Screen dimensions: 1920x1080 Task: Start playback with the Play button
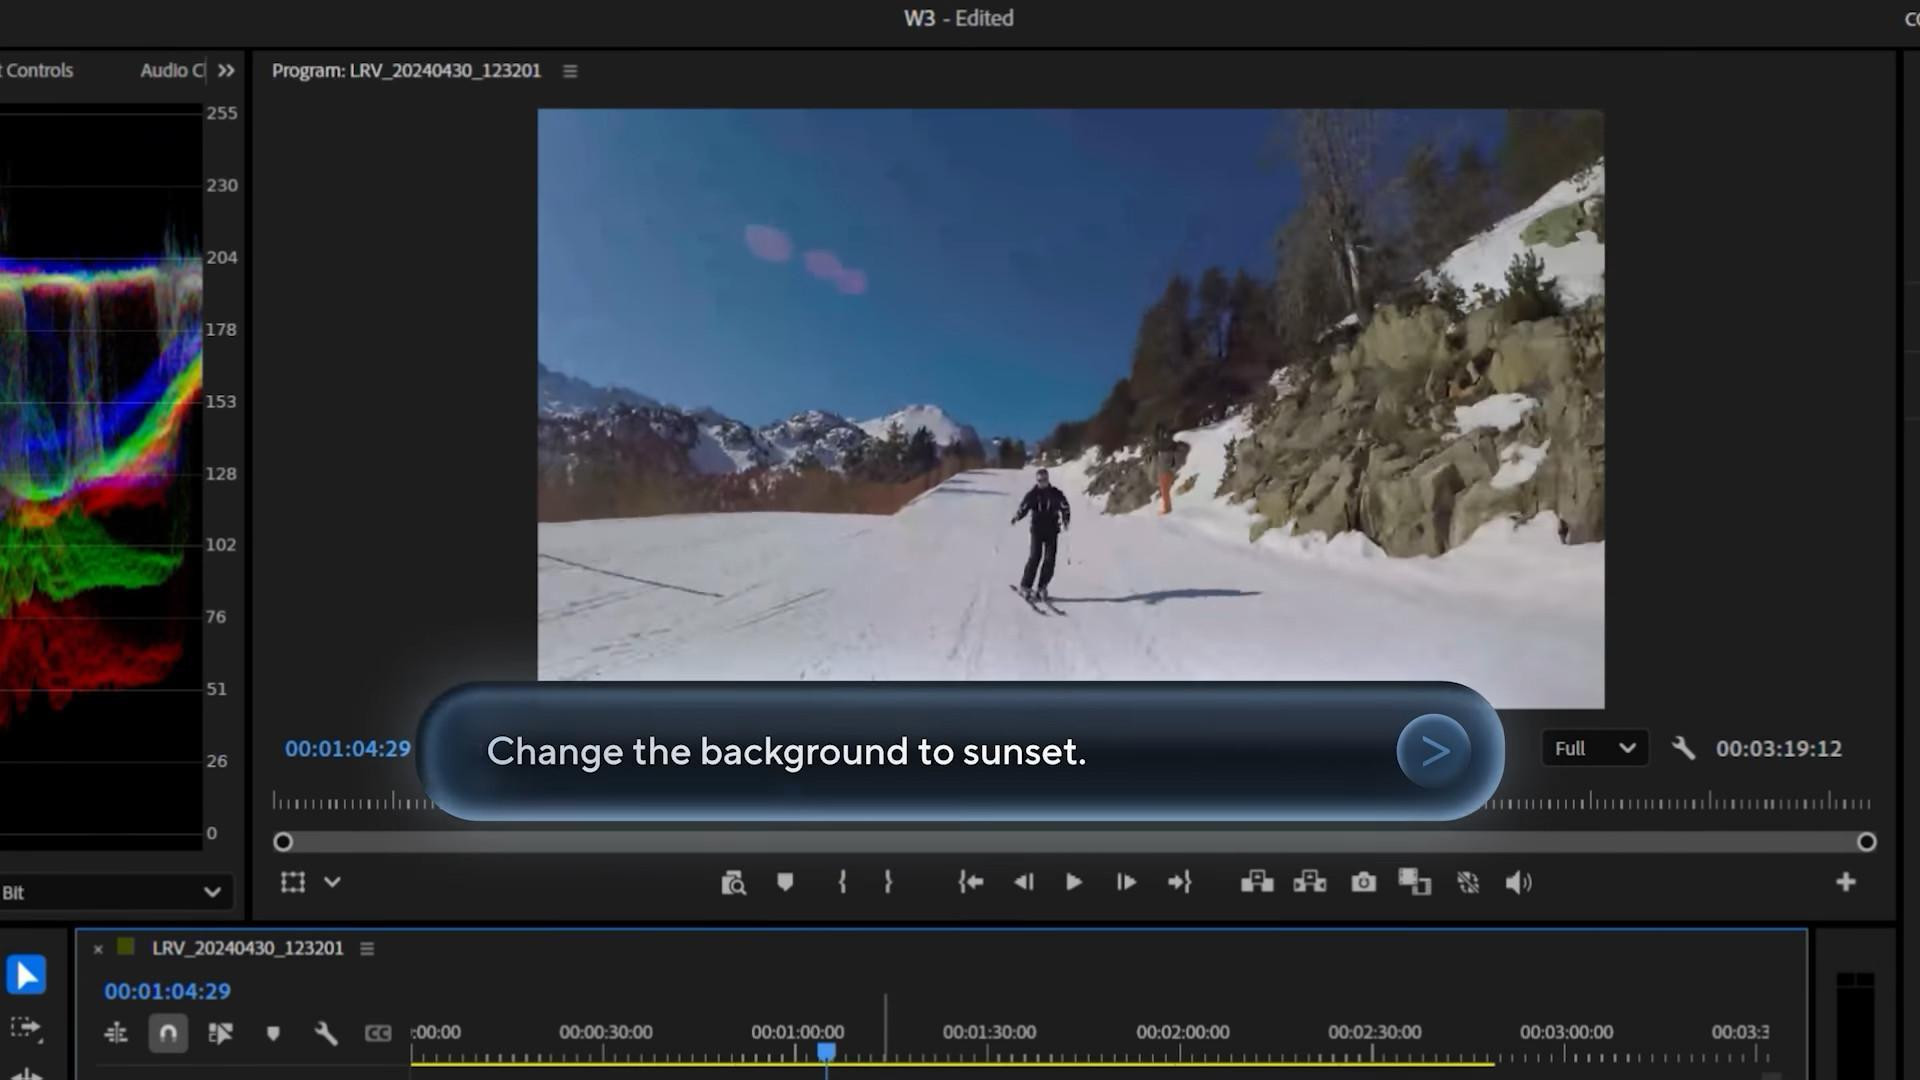(1074, 882)
